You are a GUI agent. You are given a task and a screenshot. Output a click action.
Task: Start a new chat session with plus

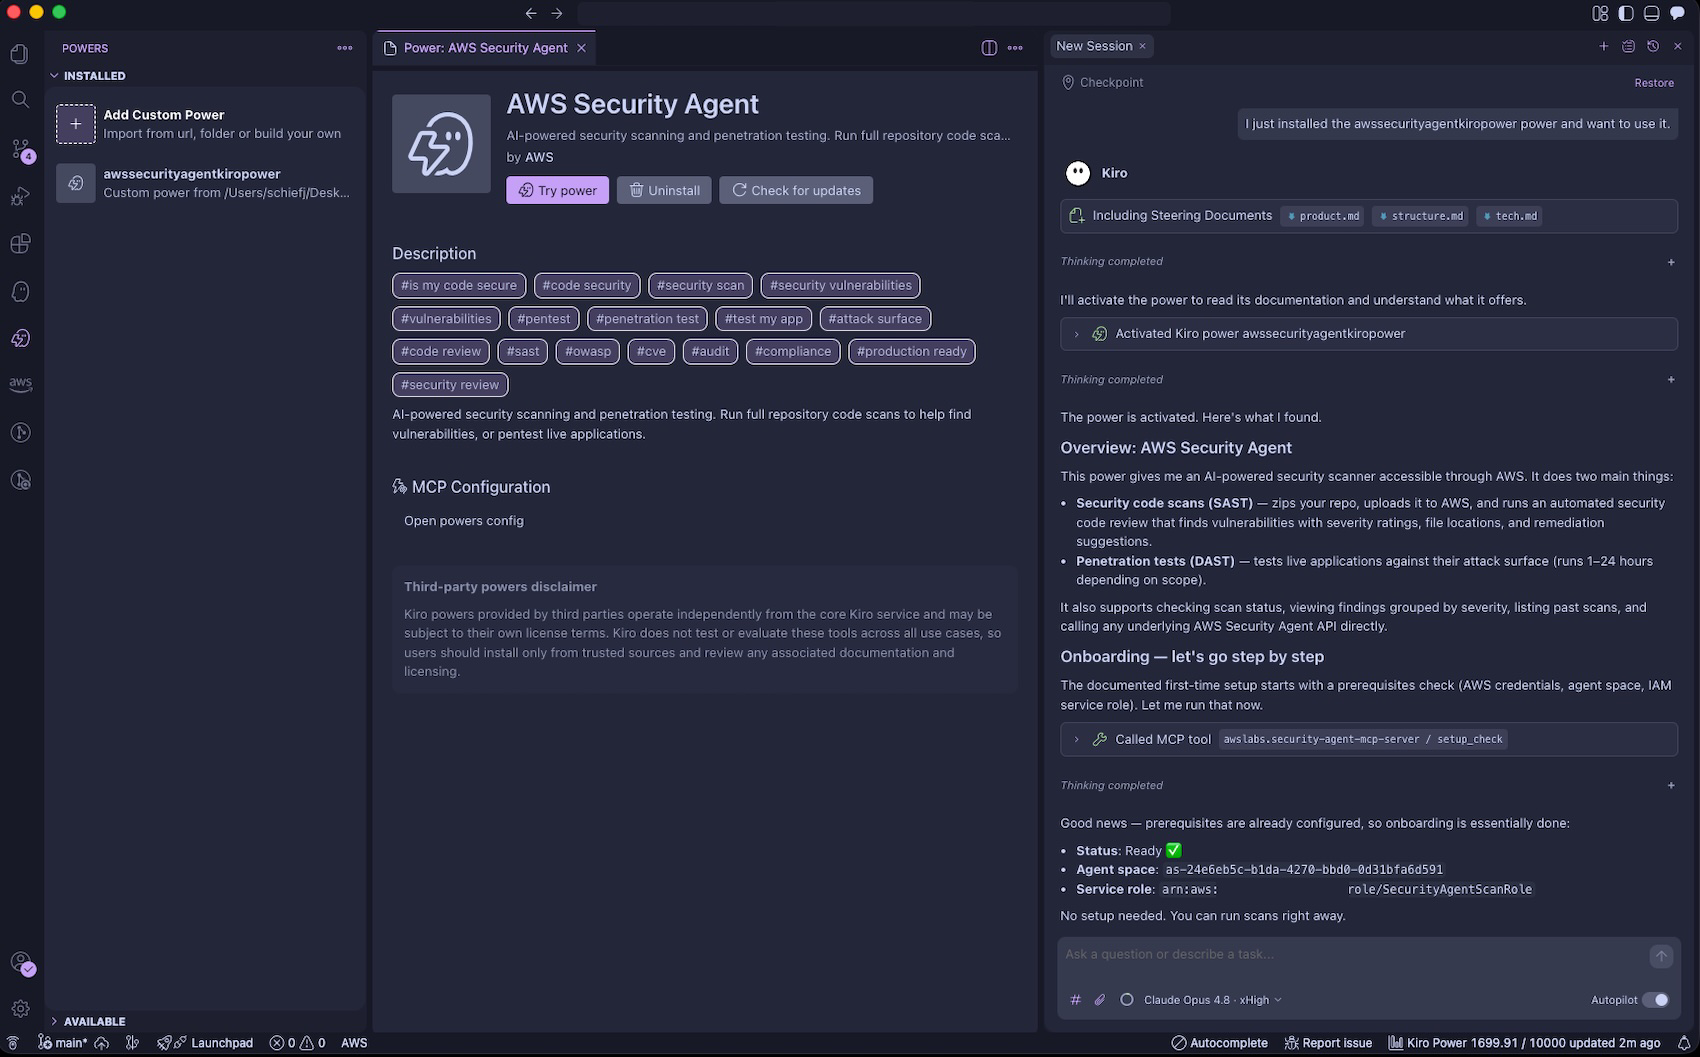[x=1604, y=46]
